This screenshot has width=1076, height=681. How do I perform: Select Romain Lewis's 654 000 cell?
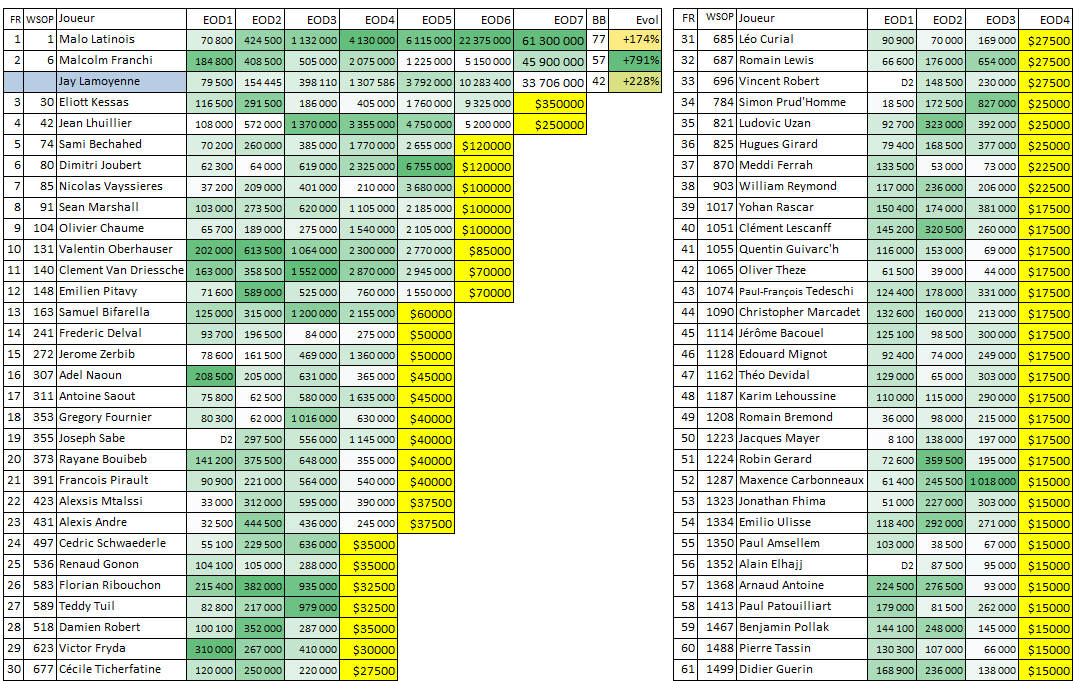coord(992,61)
